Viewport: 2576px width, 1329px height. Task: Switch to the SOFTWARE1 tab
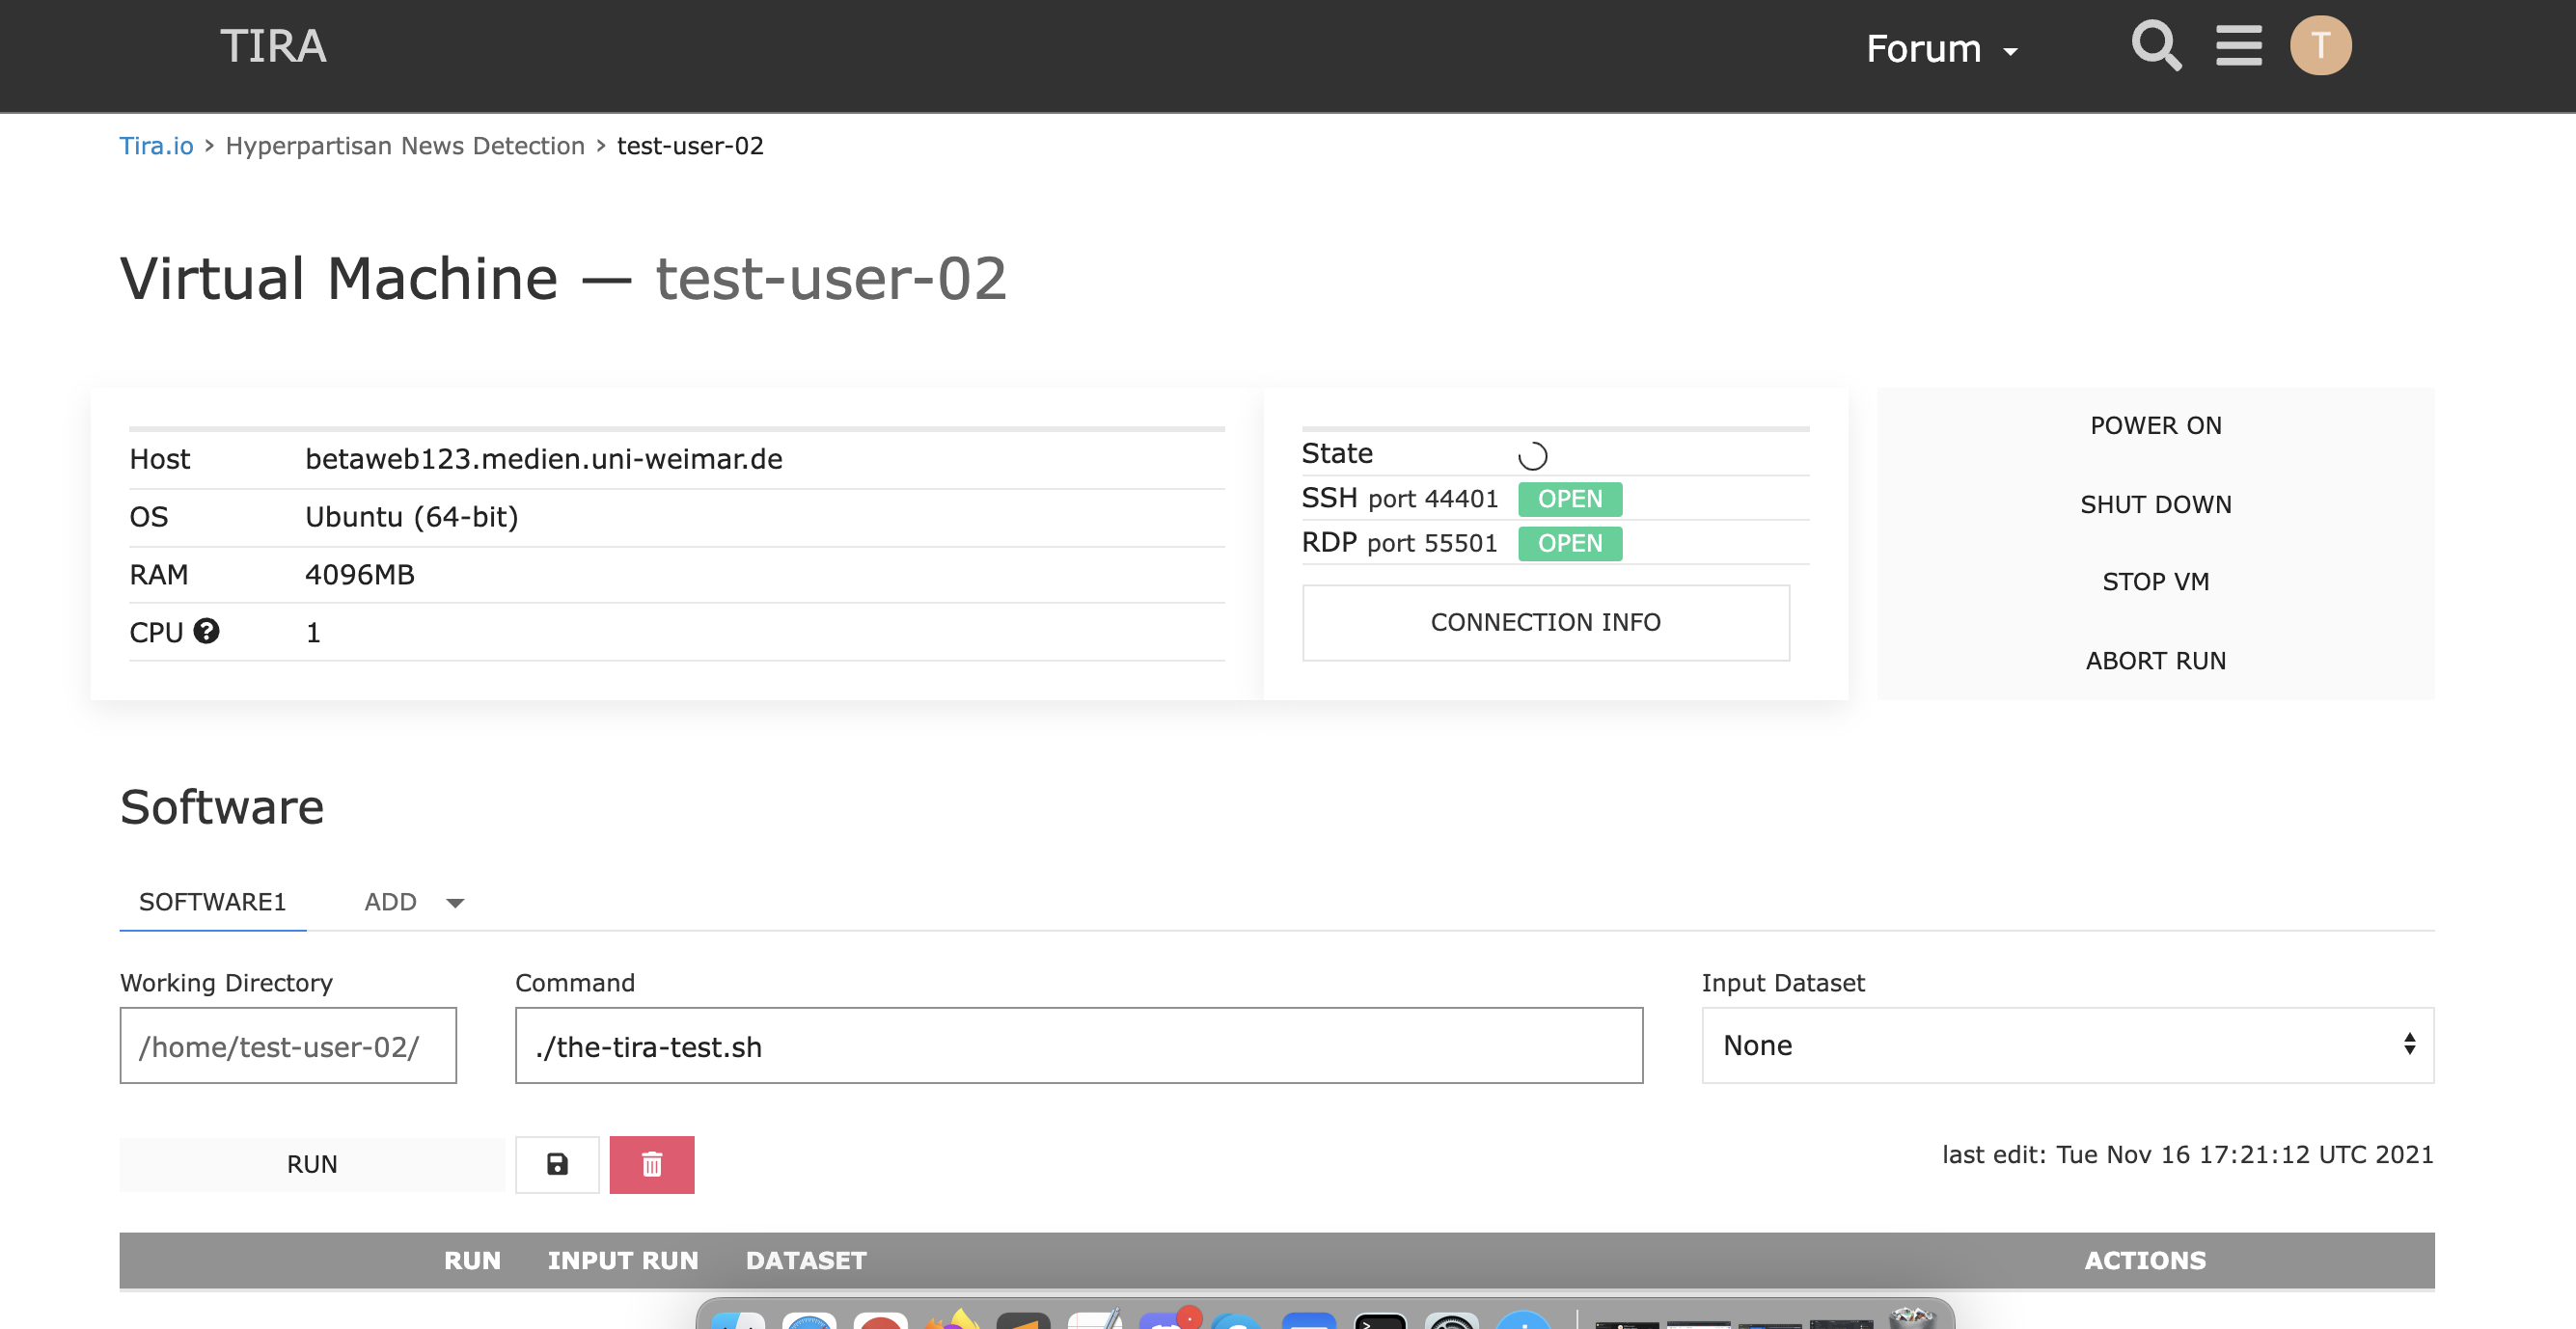click(x=212, y=901)
